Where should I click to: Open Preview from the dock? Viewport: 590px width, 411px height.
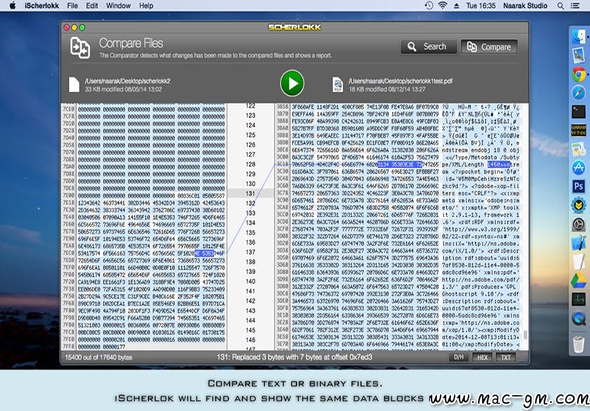pos(579,55)
